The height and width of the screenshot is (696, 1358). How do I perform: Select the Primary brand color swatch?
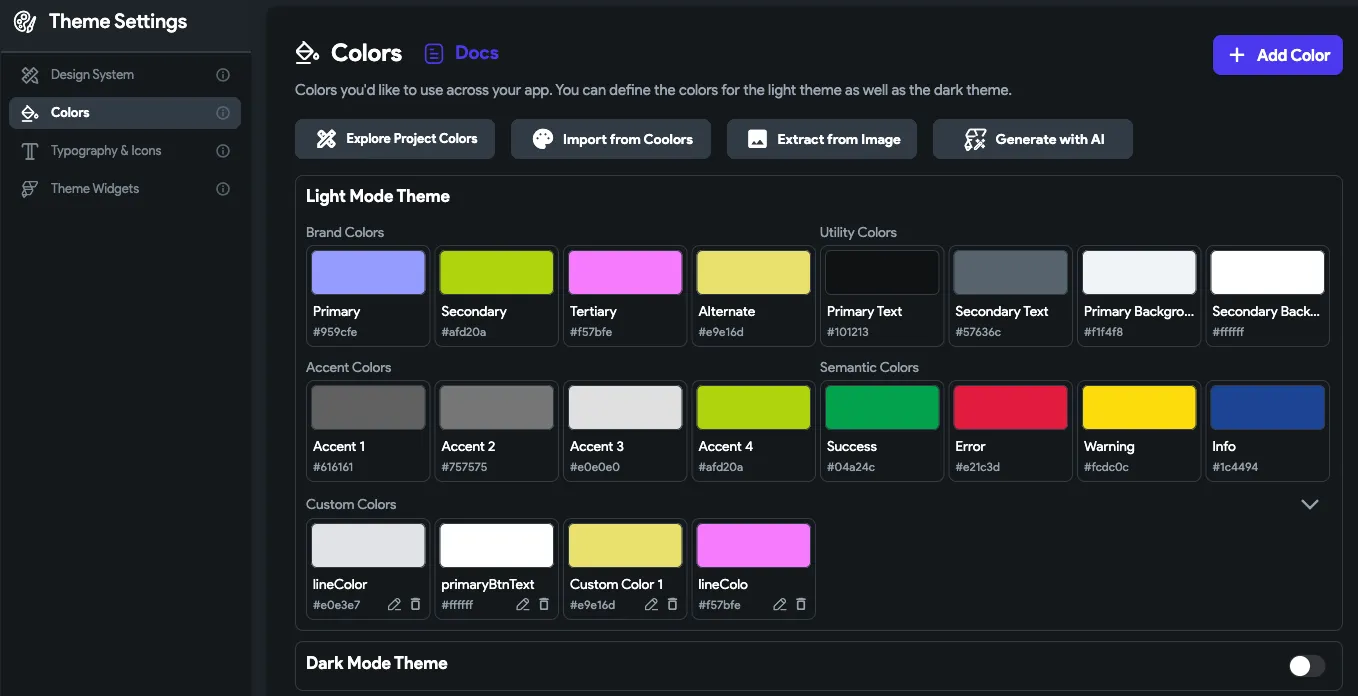pyautogui.click(x=368, y=273)
